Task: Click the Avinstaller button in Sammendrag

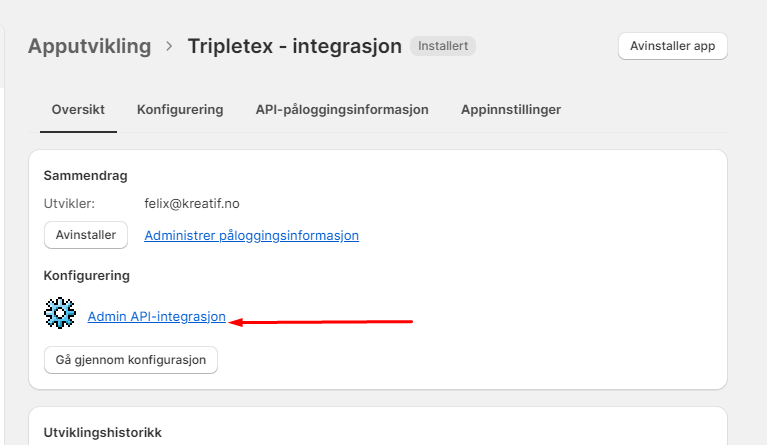Action: [86, 235]
